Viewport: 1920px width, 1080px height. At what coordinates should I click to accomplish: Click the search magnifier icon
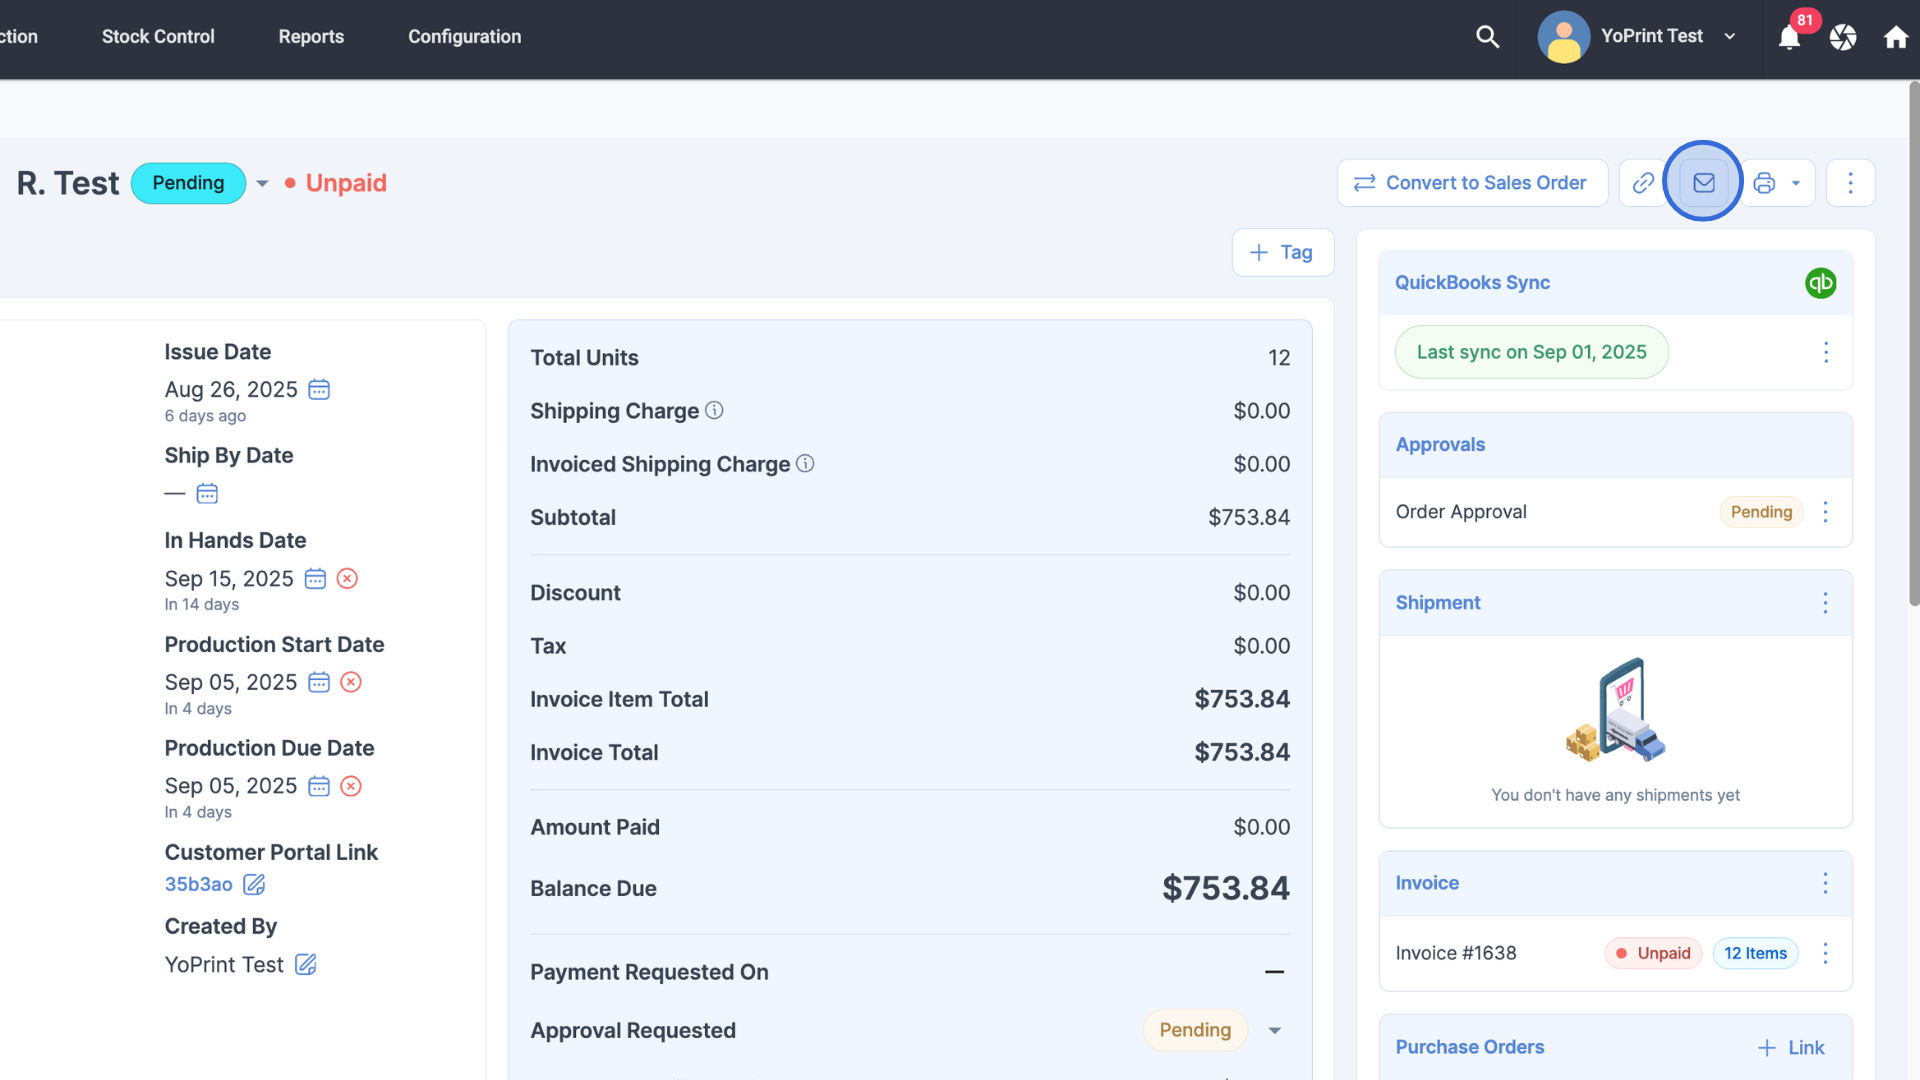(1487, 37)
